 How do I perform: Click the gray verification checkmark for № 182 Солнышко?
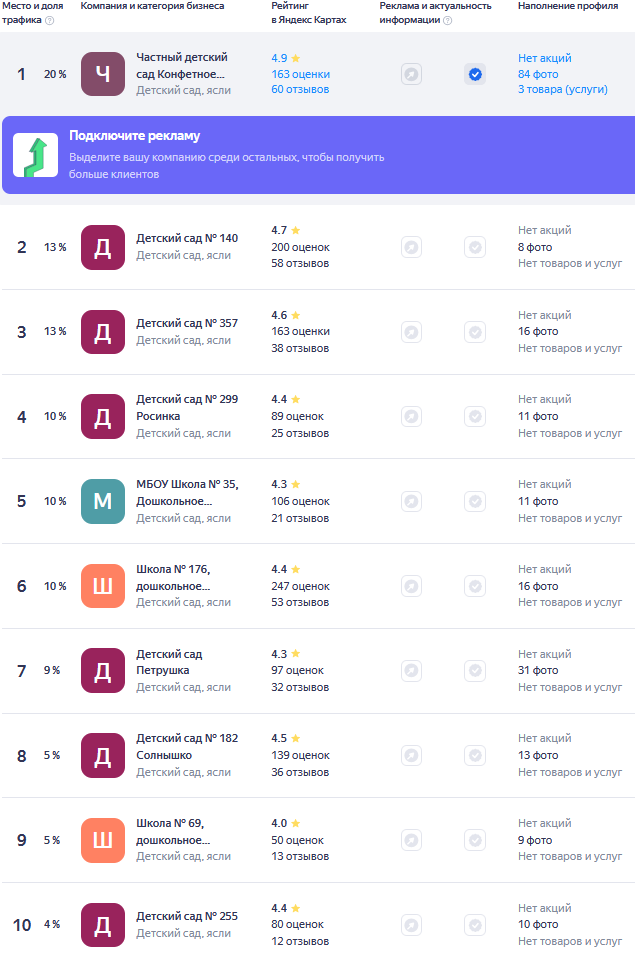pos(475,756)
